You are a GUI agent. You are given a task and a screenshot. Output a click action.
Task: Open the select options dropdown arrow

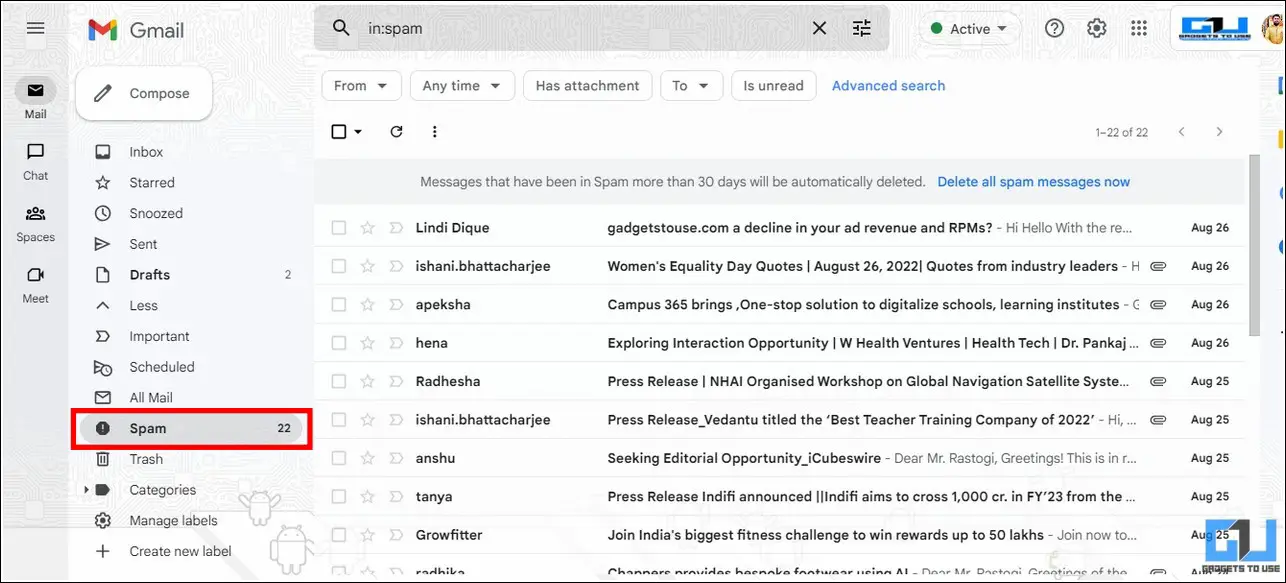(358, 132)
